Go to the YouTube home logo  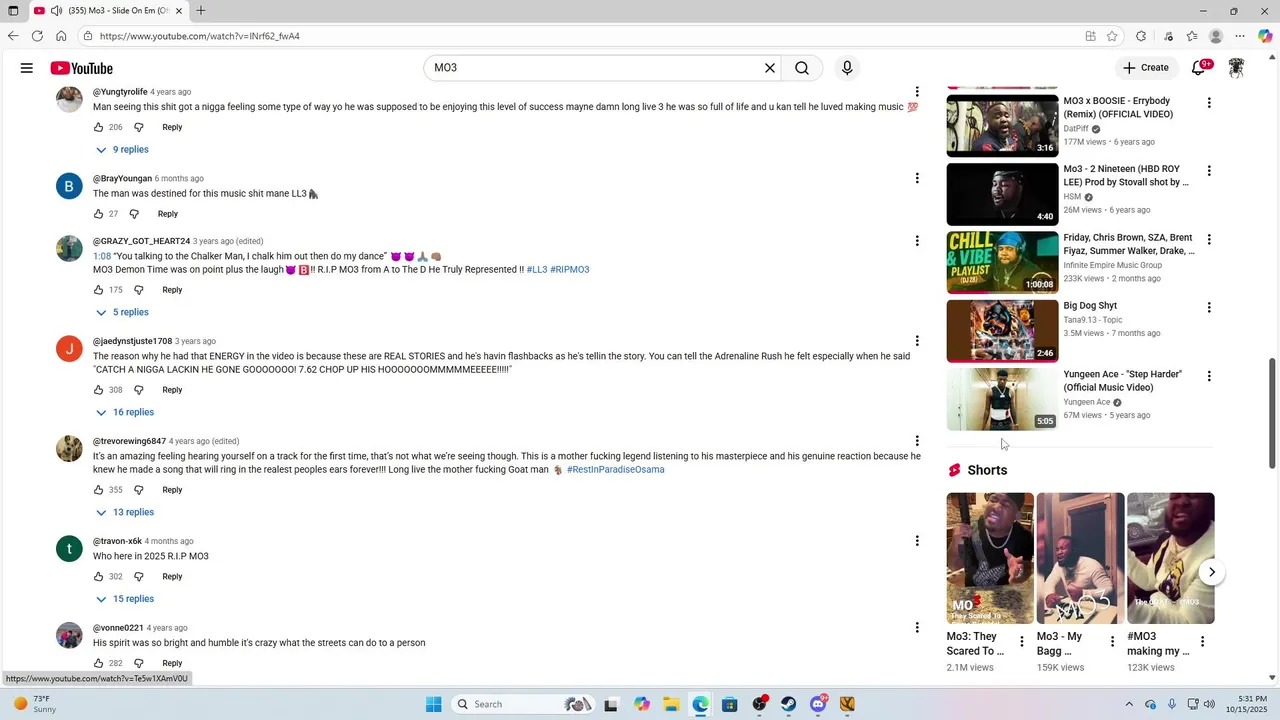click(x=81, y=68)
